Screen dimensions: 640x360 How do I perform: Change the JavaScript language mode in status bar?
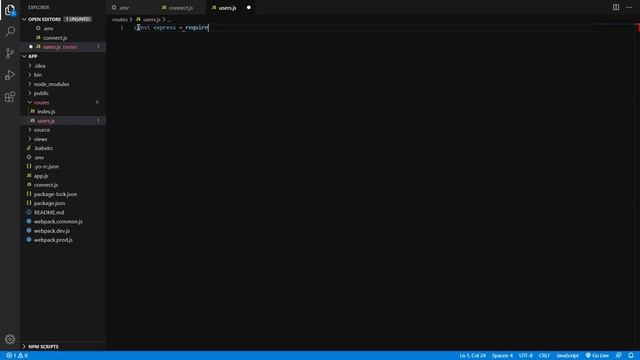click(x=567, y=356)
